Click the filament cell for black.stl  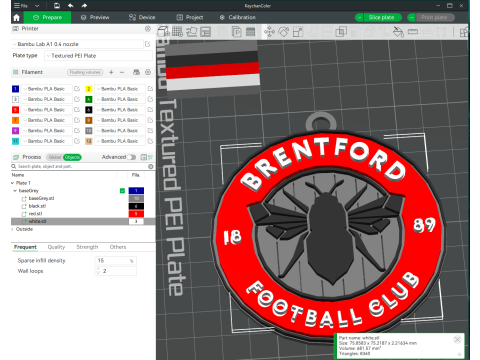(x=136, y=206)
